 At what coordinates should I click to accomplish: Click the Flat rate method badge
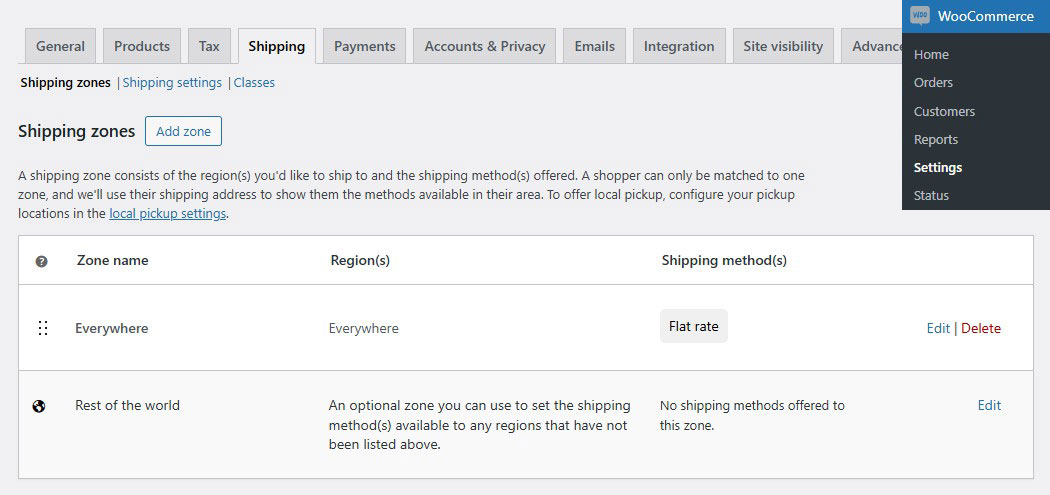[694, 326]
